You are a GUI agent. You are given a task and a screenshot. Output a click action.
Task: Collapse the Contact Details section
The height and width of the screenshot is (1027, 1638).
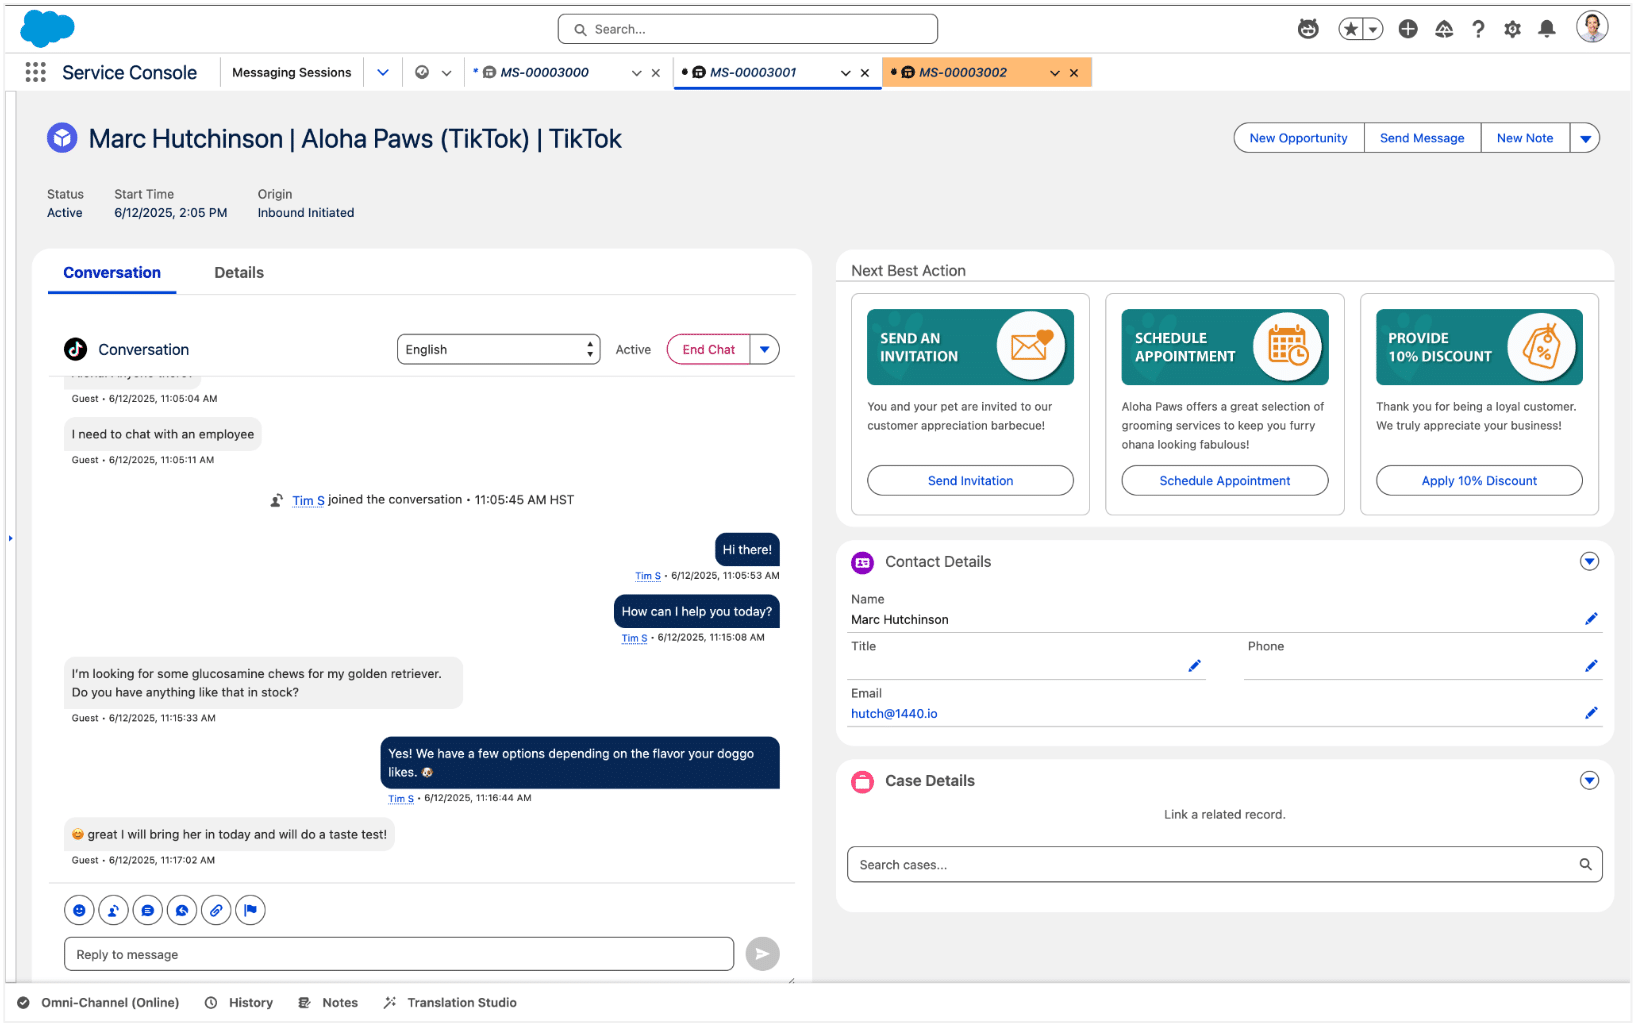(1589, 561)
